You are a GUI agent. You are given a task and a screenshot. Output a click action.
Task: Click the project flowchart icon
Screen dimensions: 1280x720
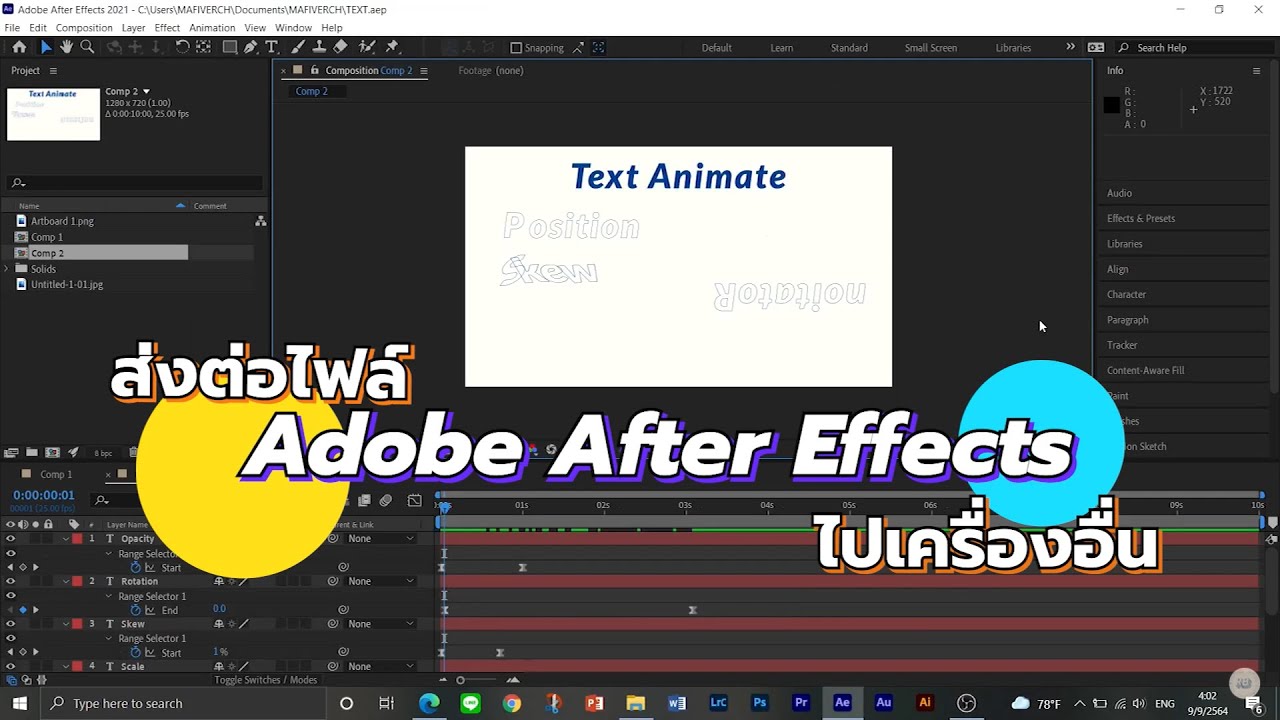(261, 221)
